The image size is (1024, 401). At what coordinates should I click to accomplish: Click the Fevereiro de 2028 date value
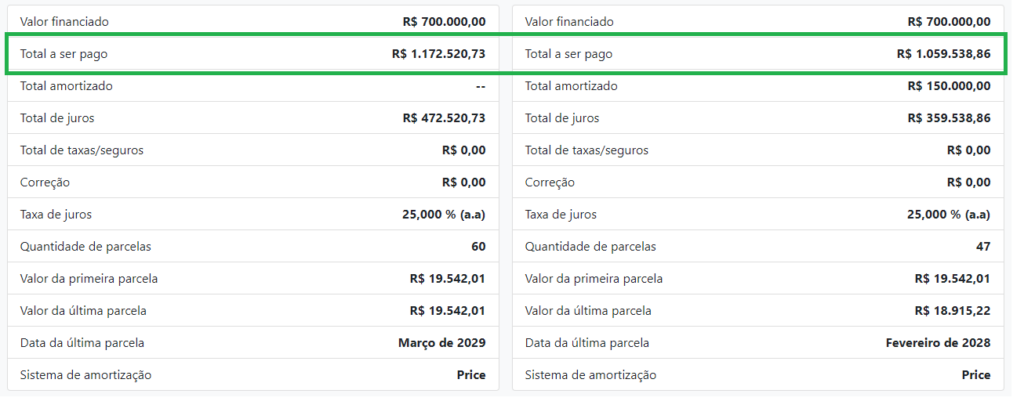pos(938,343)
